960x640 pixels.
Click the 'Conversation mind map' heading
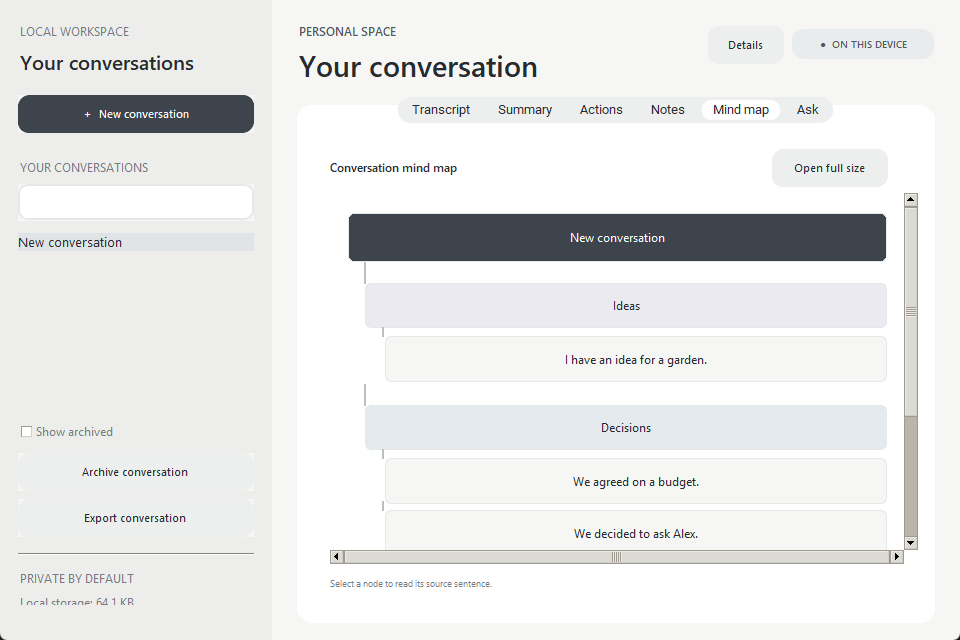(393, 168)
